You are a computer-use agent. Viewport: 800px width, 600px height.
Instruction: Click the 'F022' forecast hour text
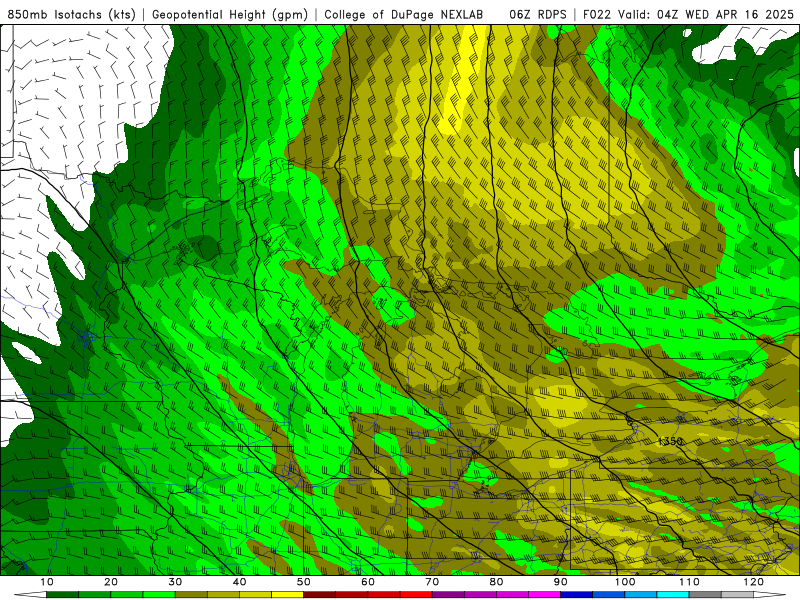point(596,14)
